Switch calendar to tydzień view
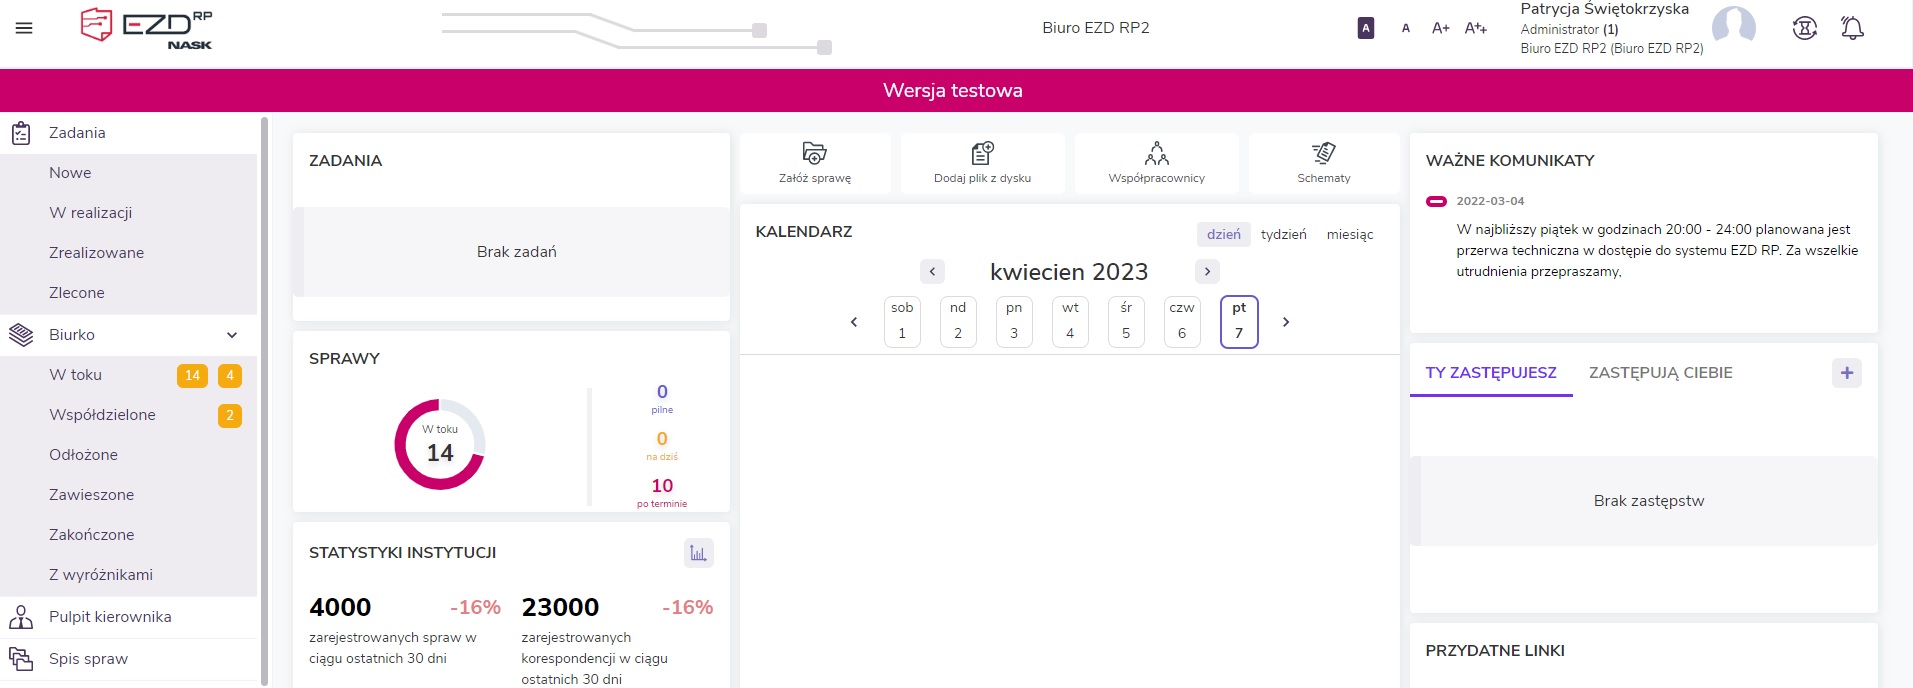 [1283, 234]
